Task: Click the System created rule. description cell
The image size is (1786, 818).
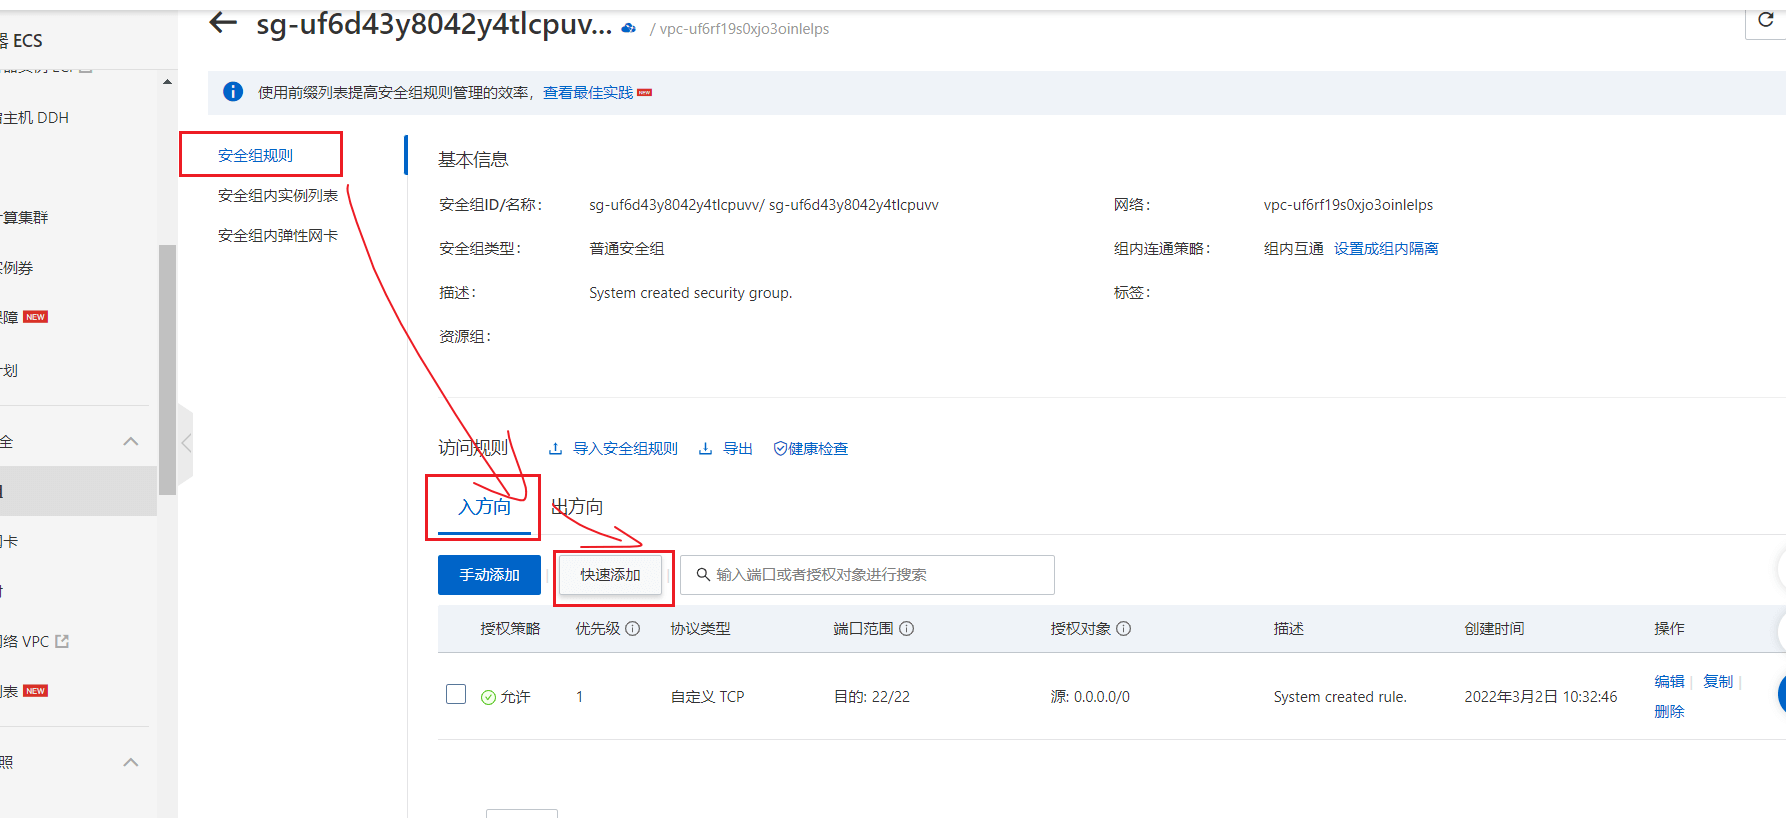Action: click(x=1340, y=697)
